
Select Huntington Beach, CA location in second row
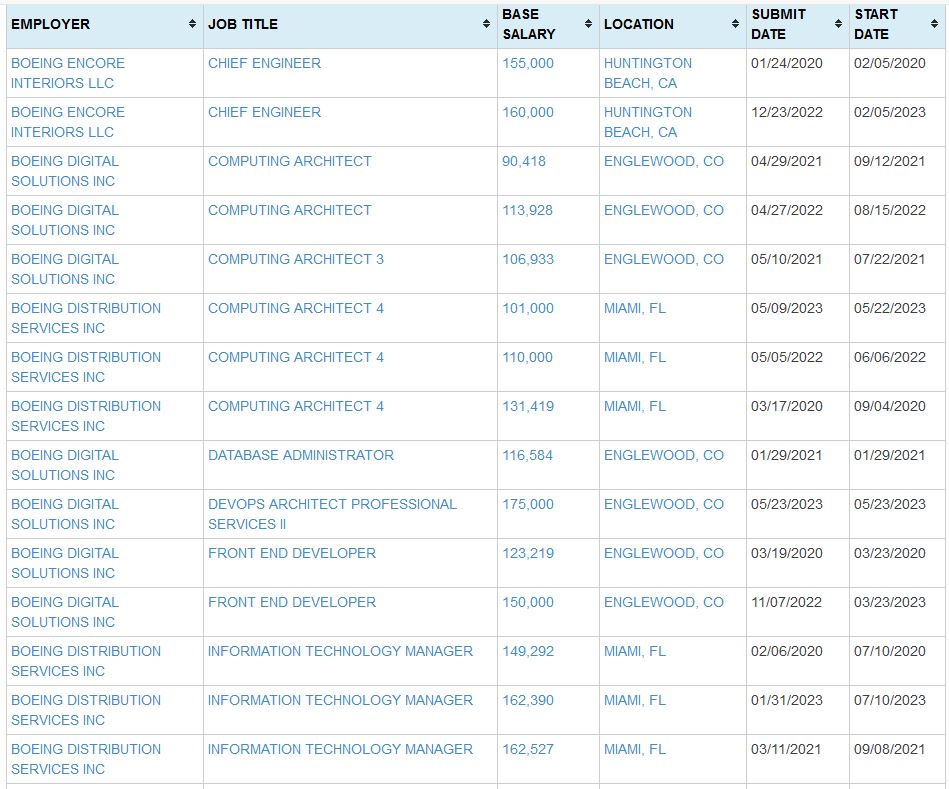coord(647,122)
